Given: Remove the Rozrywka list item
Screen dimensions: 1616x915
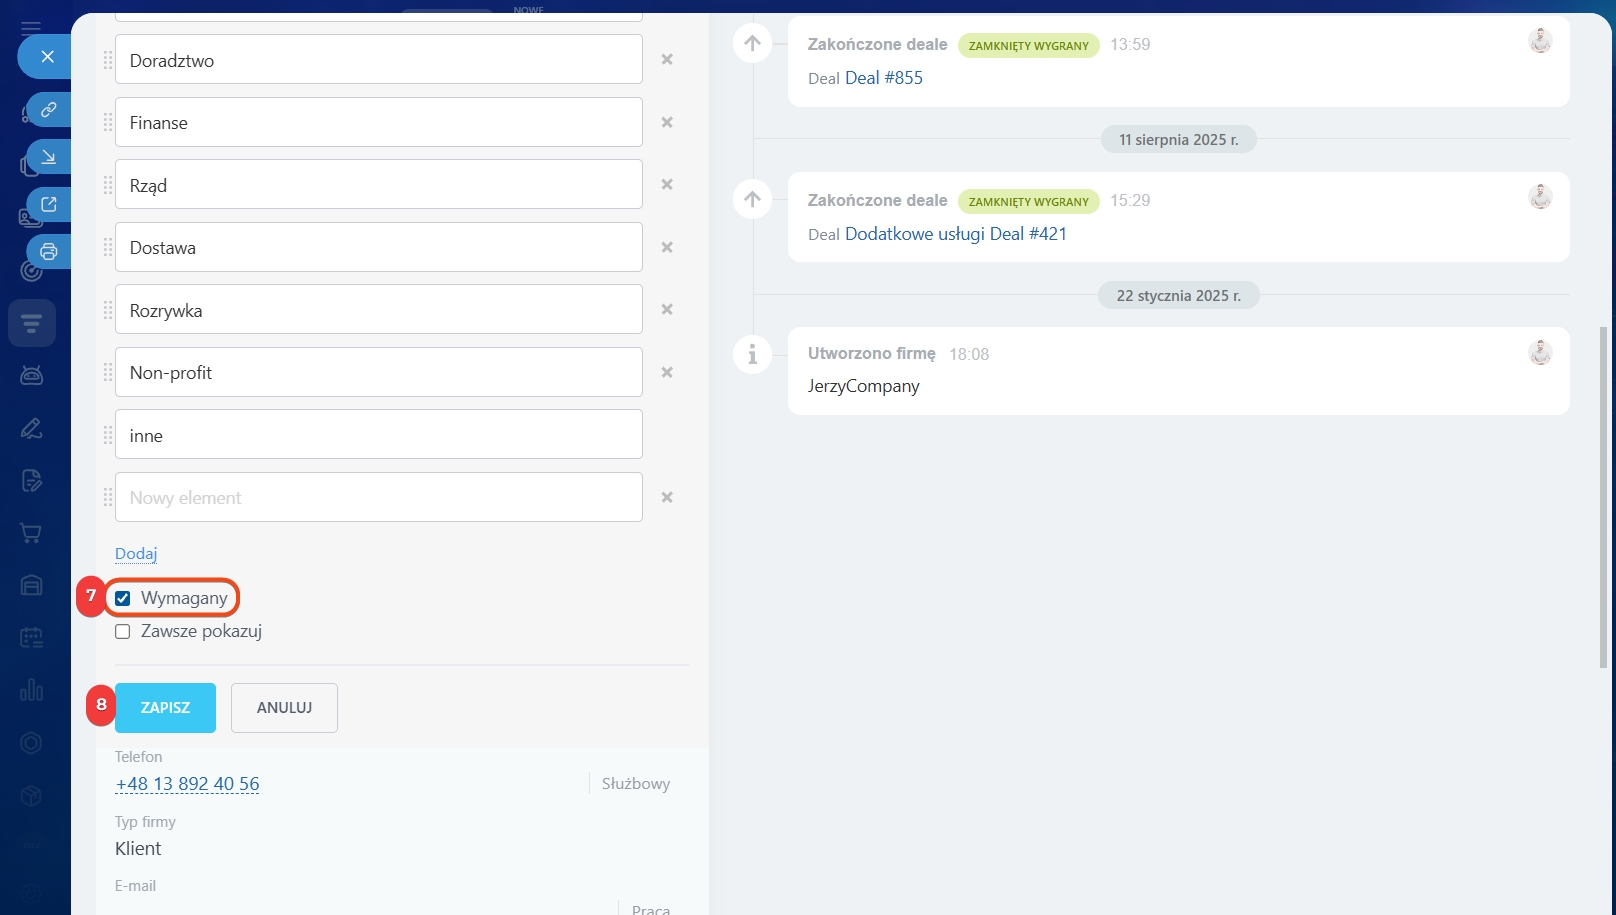Looking at the screenshot, I should tap(667, 309).
